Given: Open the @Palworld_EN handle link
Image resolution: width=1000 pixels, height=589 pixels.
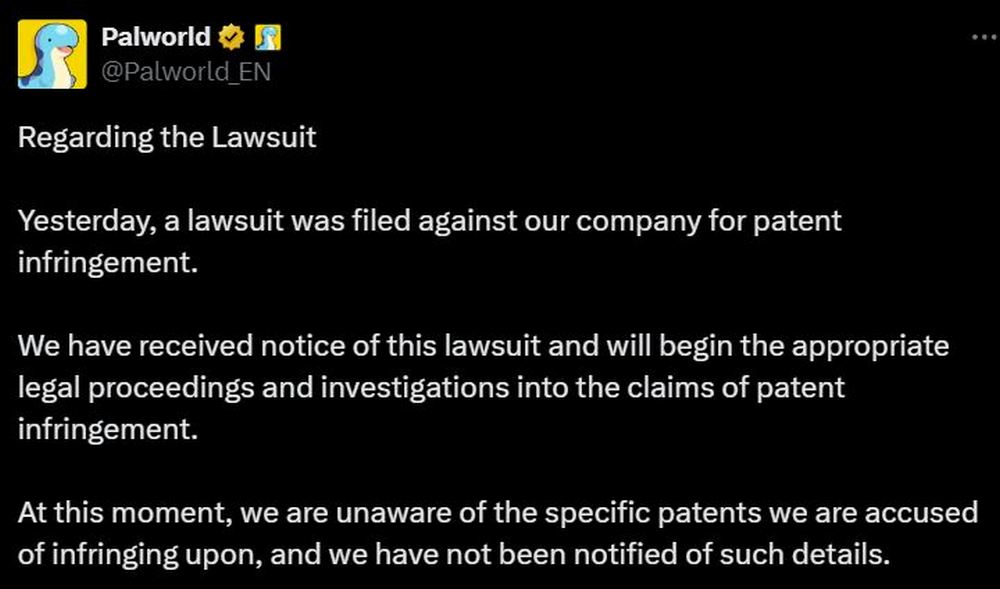Looking at the screenshot, I should point(186,72).
